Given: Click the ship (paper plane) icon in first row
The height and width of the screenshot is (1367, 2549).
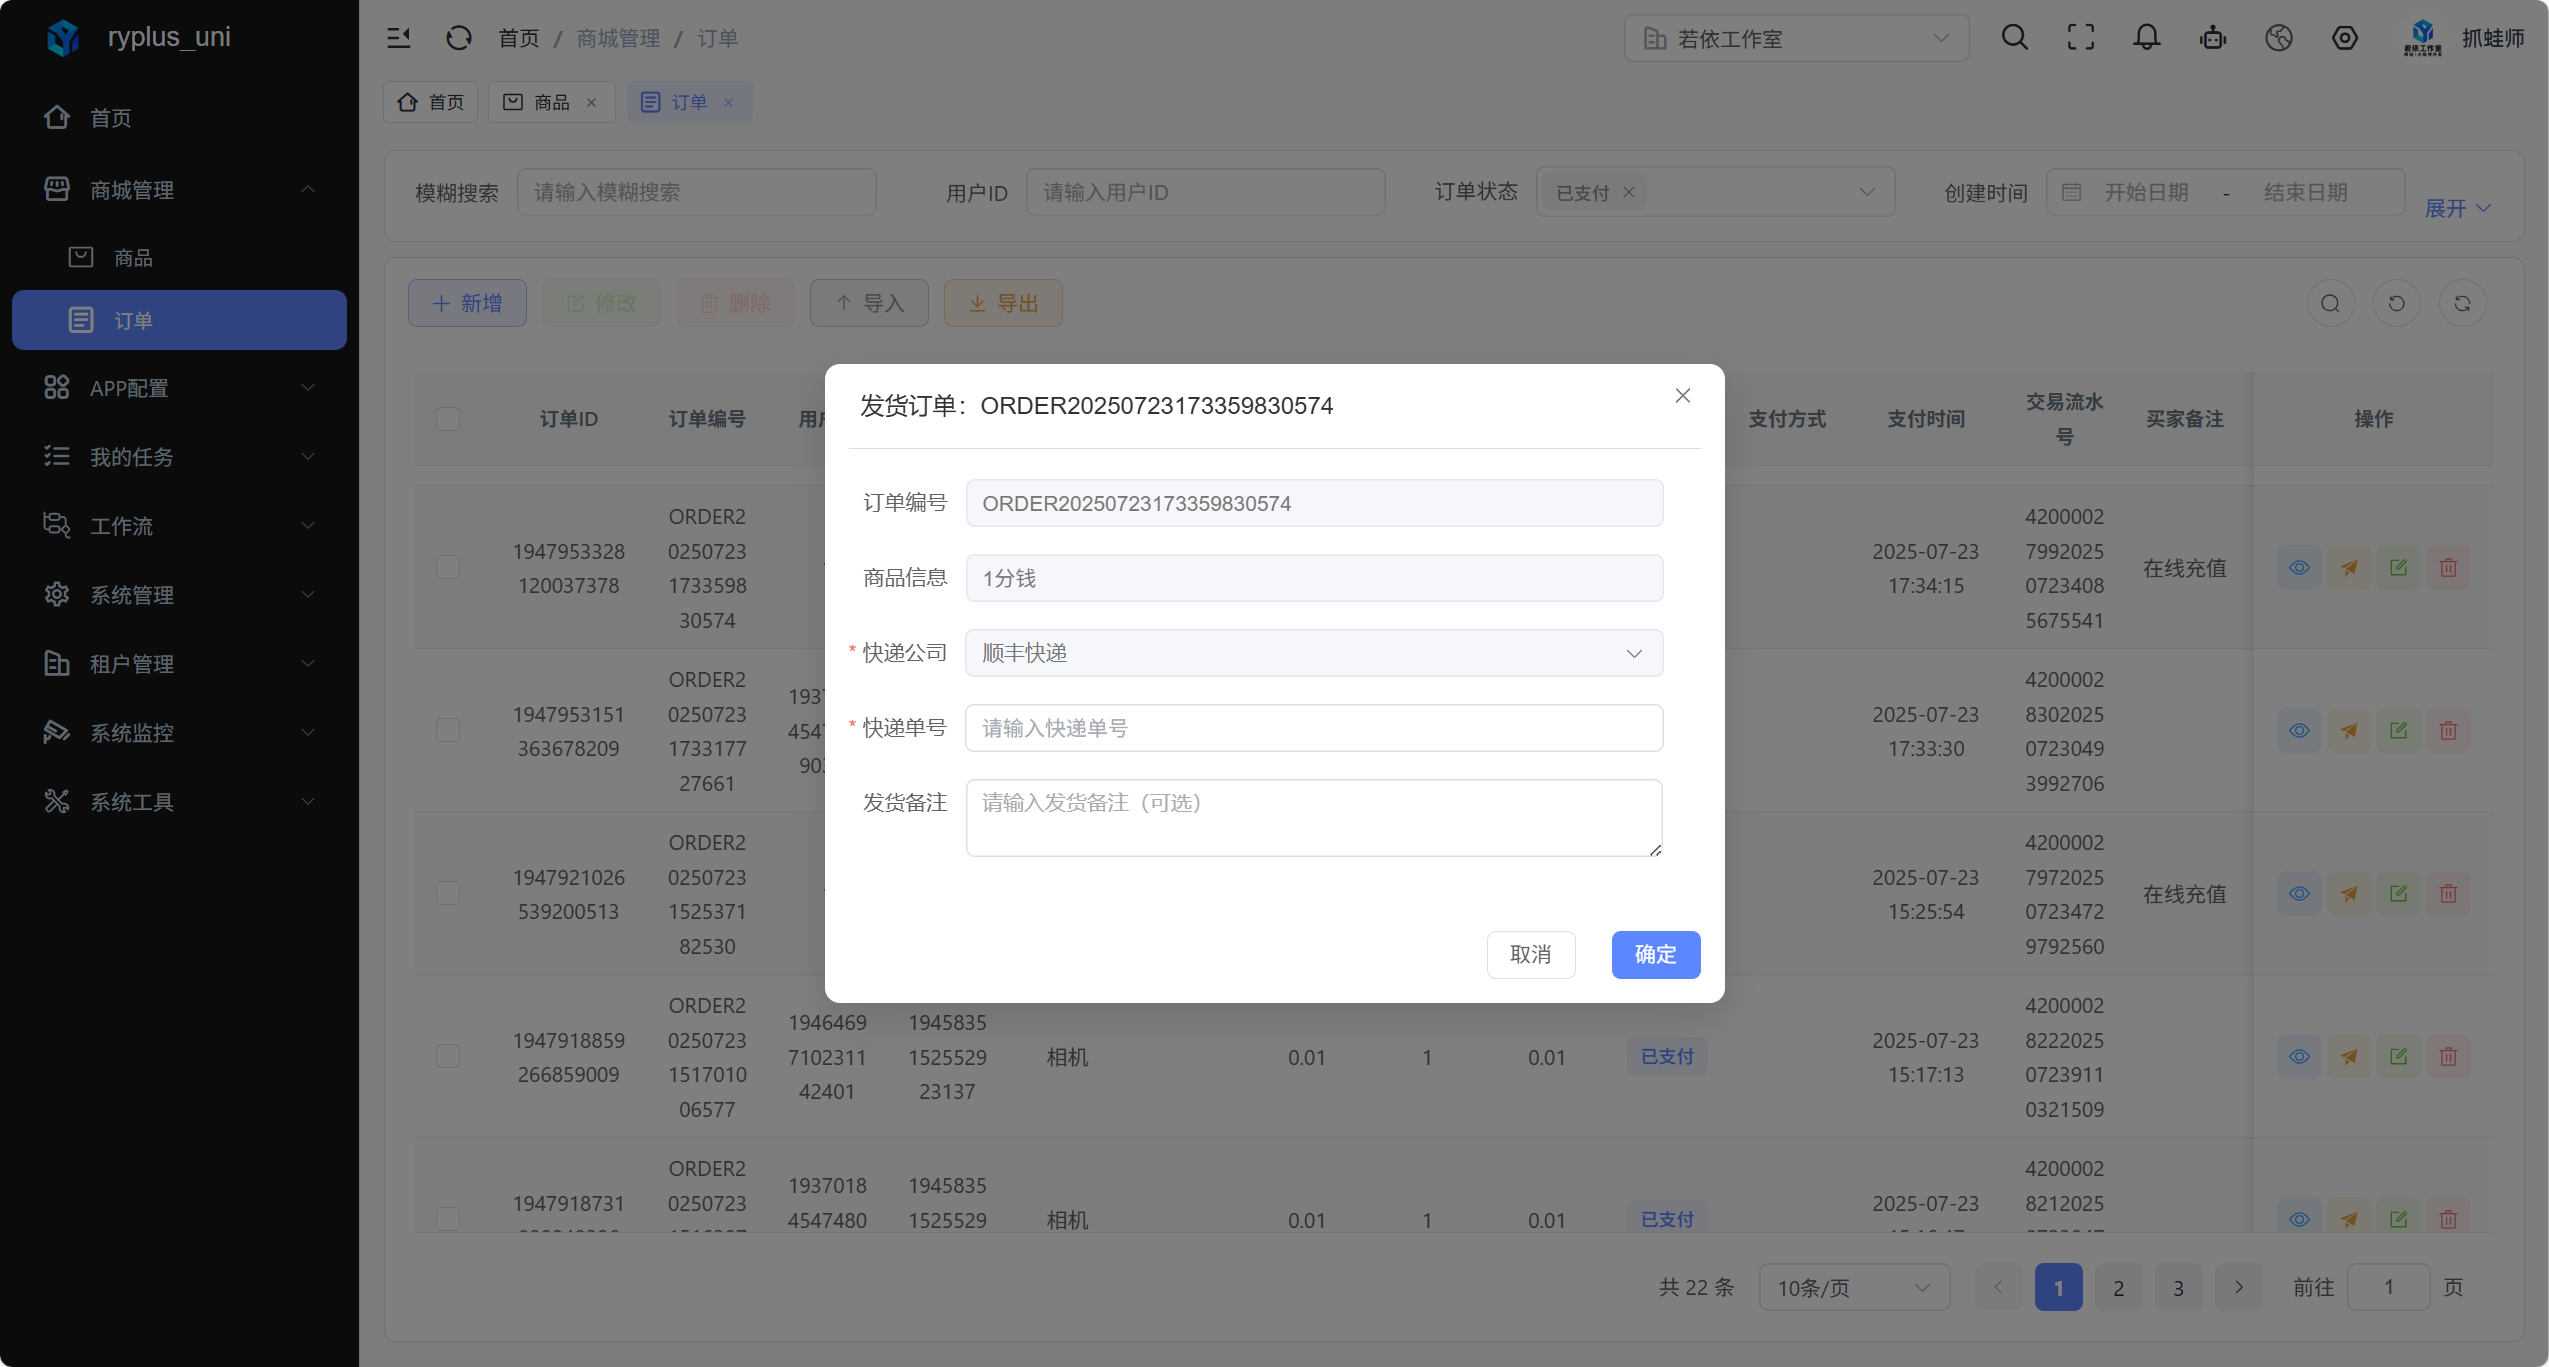Looking at the screenshot, I should point(2349,568).
